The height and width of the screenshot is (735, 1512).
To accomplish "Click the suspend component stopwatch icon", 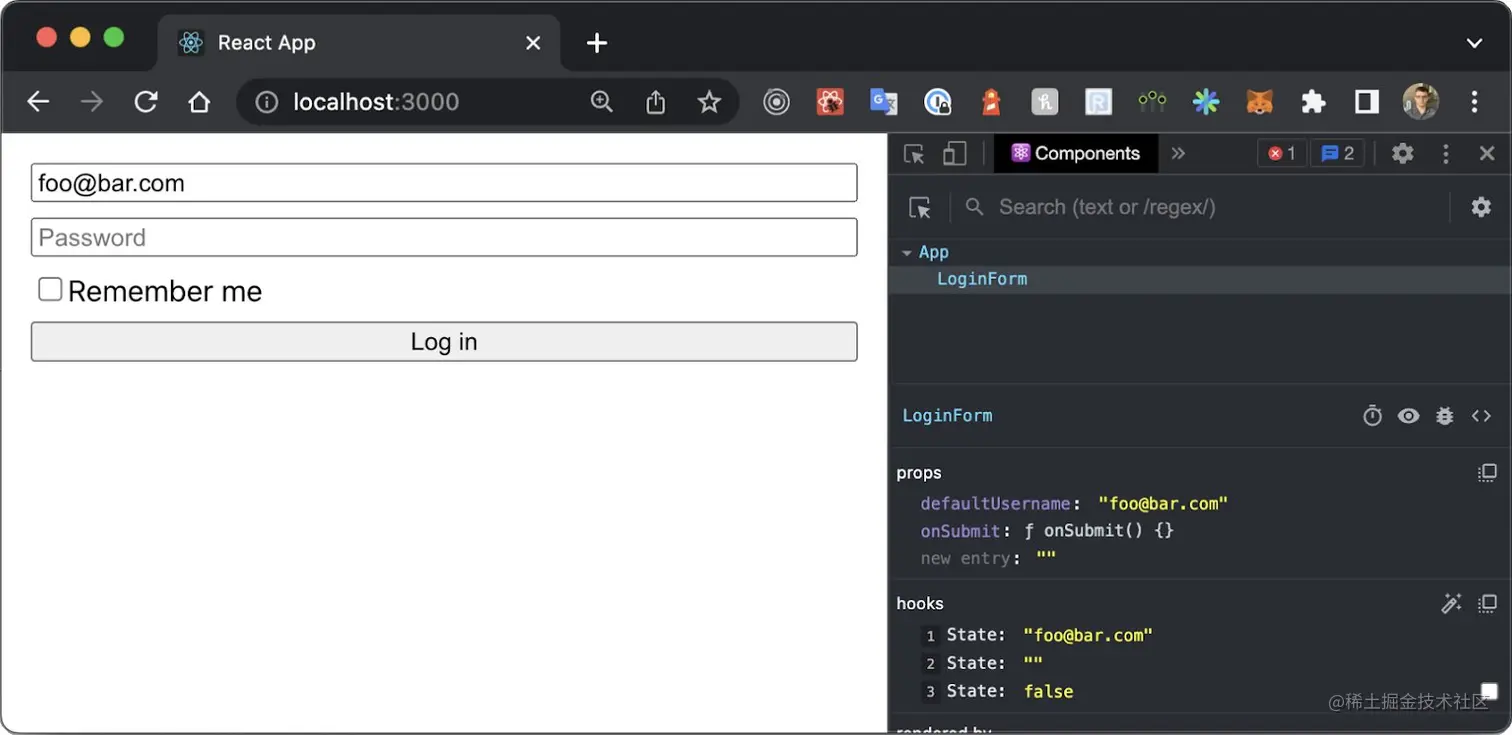I will [x=1372, y=416].
